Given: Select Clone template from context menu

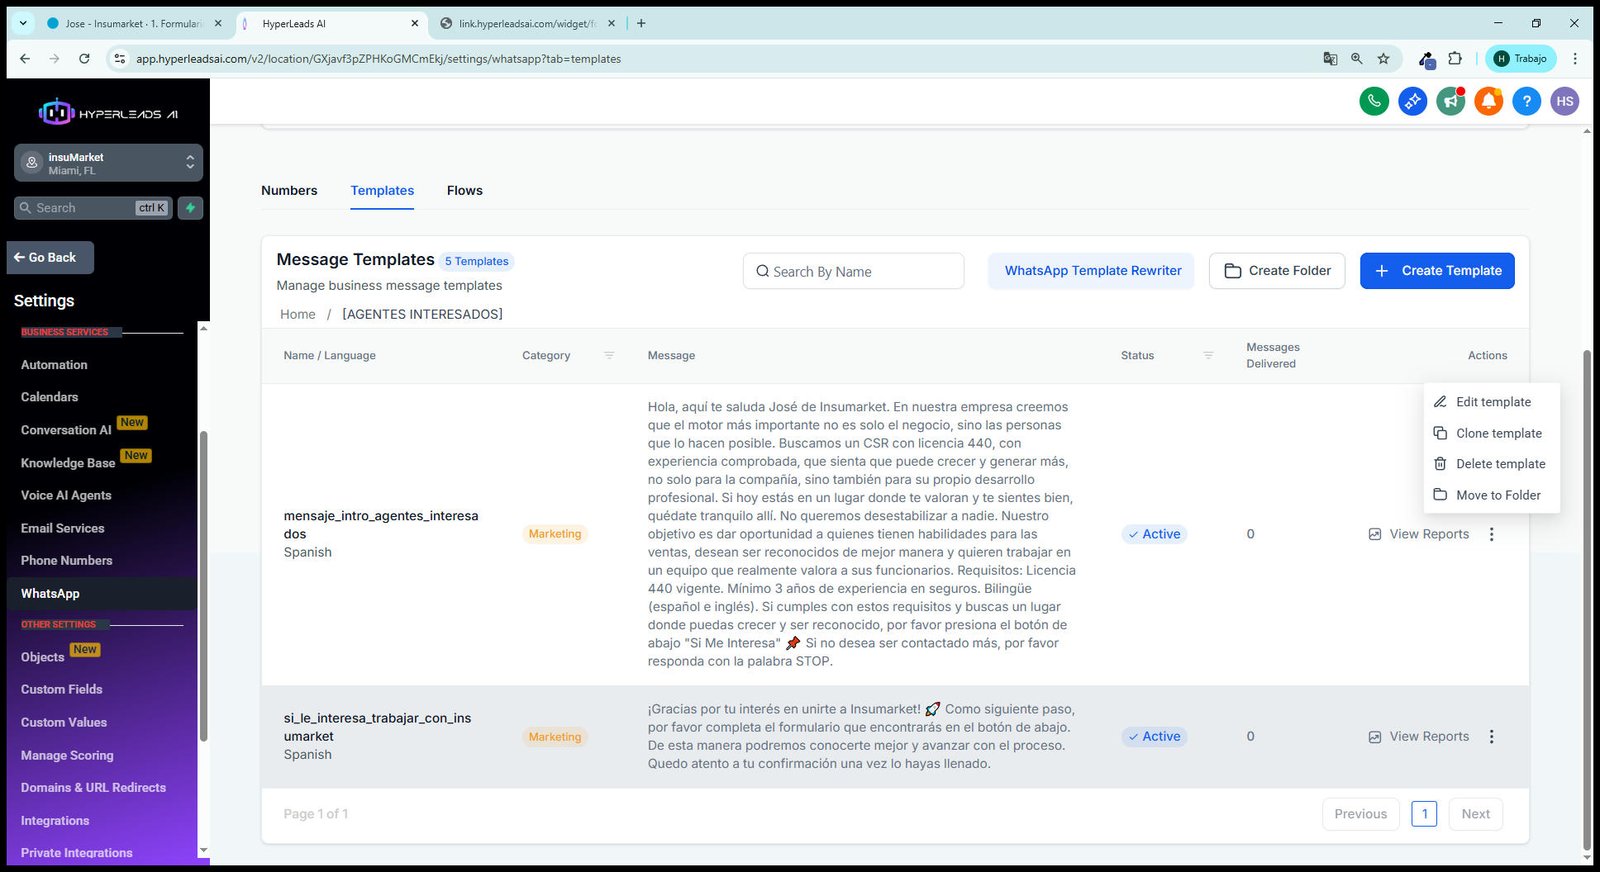Looking at the screenshot, I should coord(1492,433).
